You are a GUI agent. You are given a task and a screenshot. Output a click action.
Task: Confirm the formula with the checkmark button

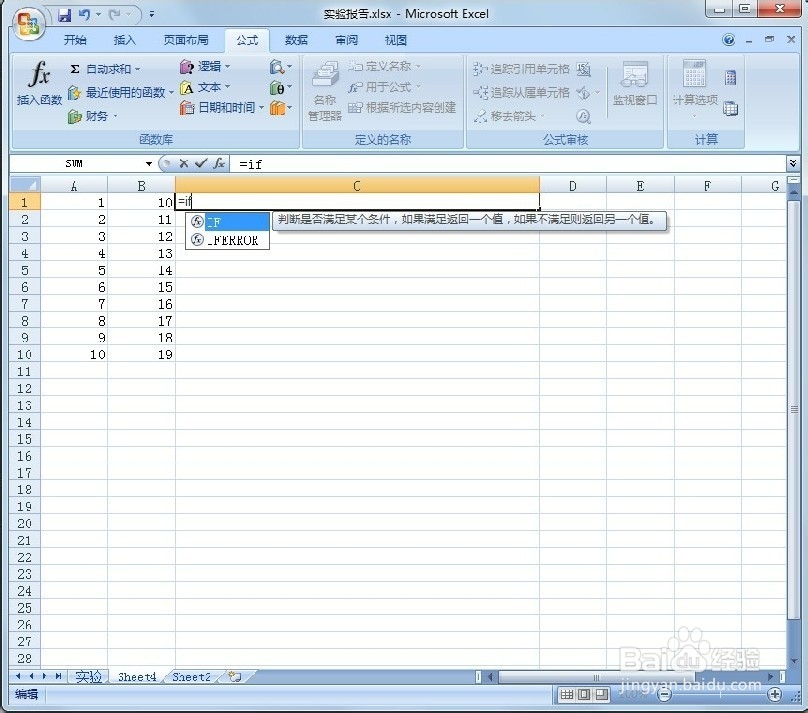(200, 162)
